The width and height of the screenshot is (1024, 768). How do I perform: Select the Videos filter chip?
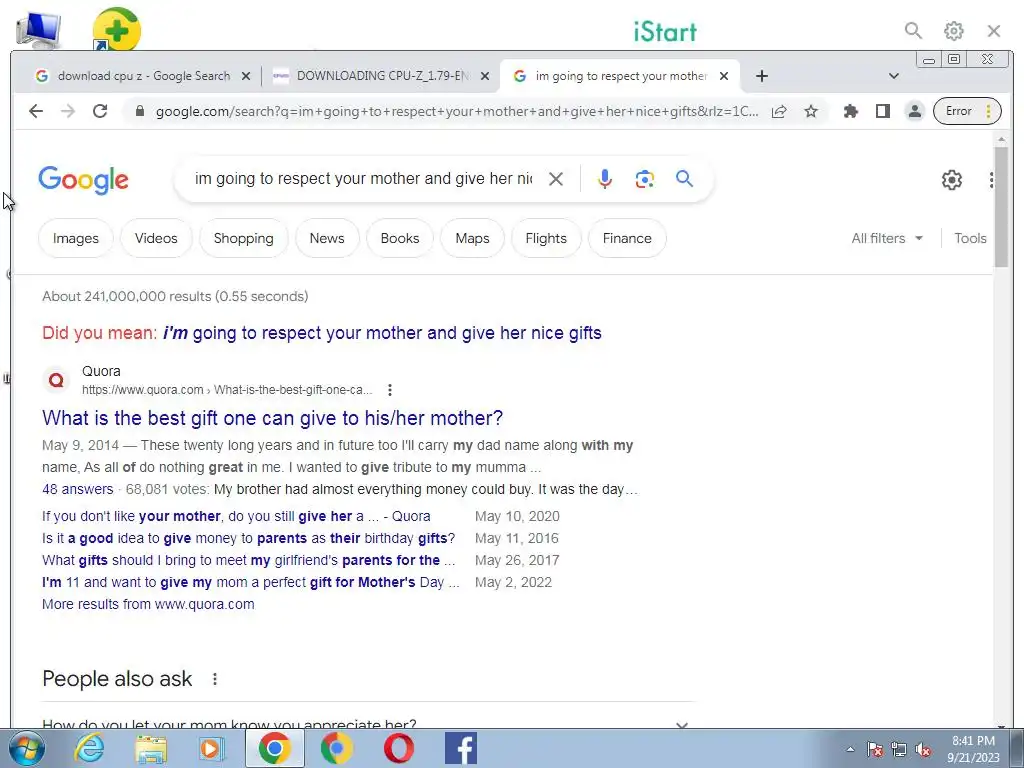pos(156,238)
